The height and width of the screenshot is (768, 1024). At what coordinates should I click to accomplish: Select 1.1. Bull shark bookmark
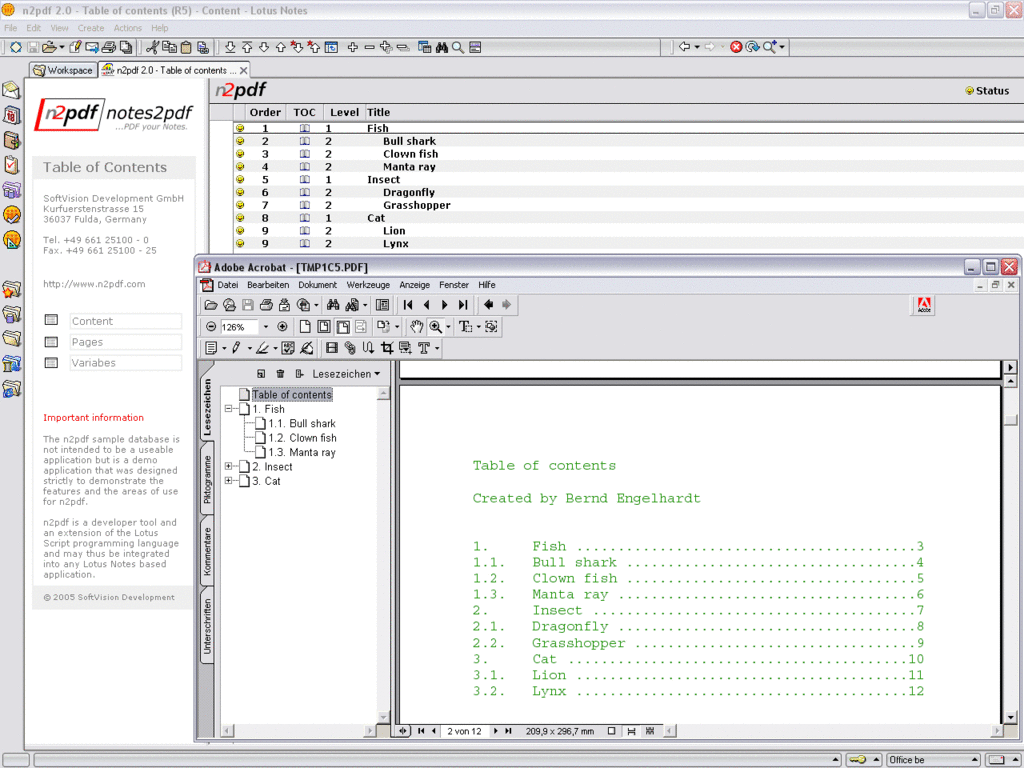(x=302, y=423)
